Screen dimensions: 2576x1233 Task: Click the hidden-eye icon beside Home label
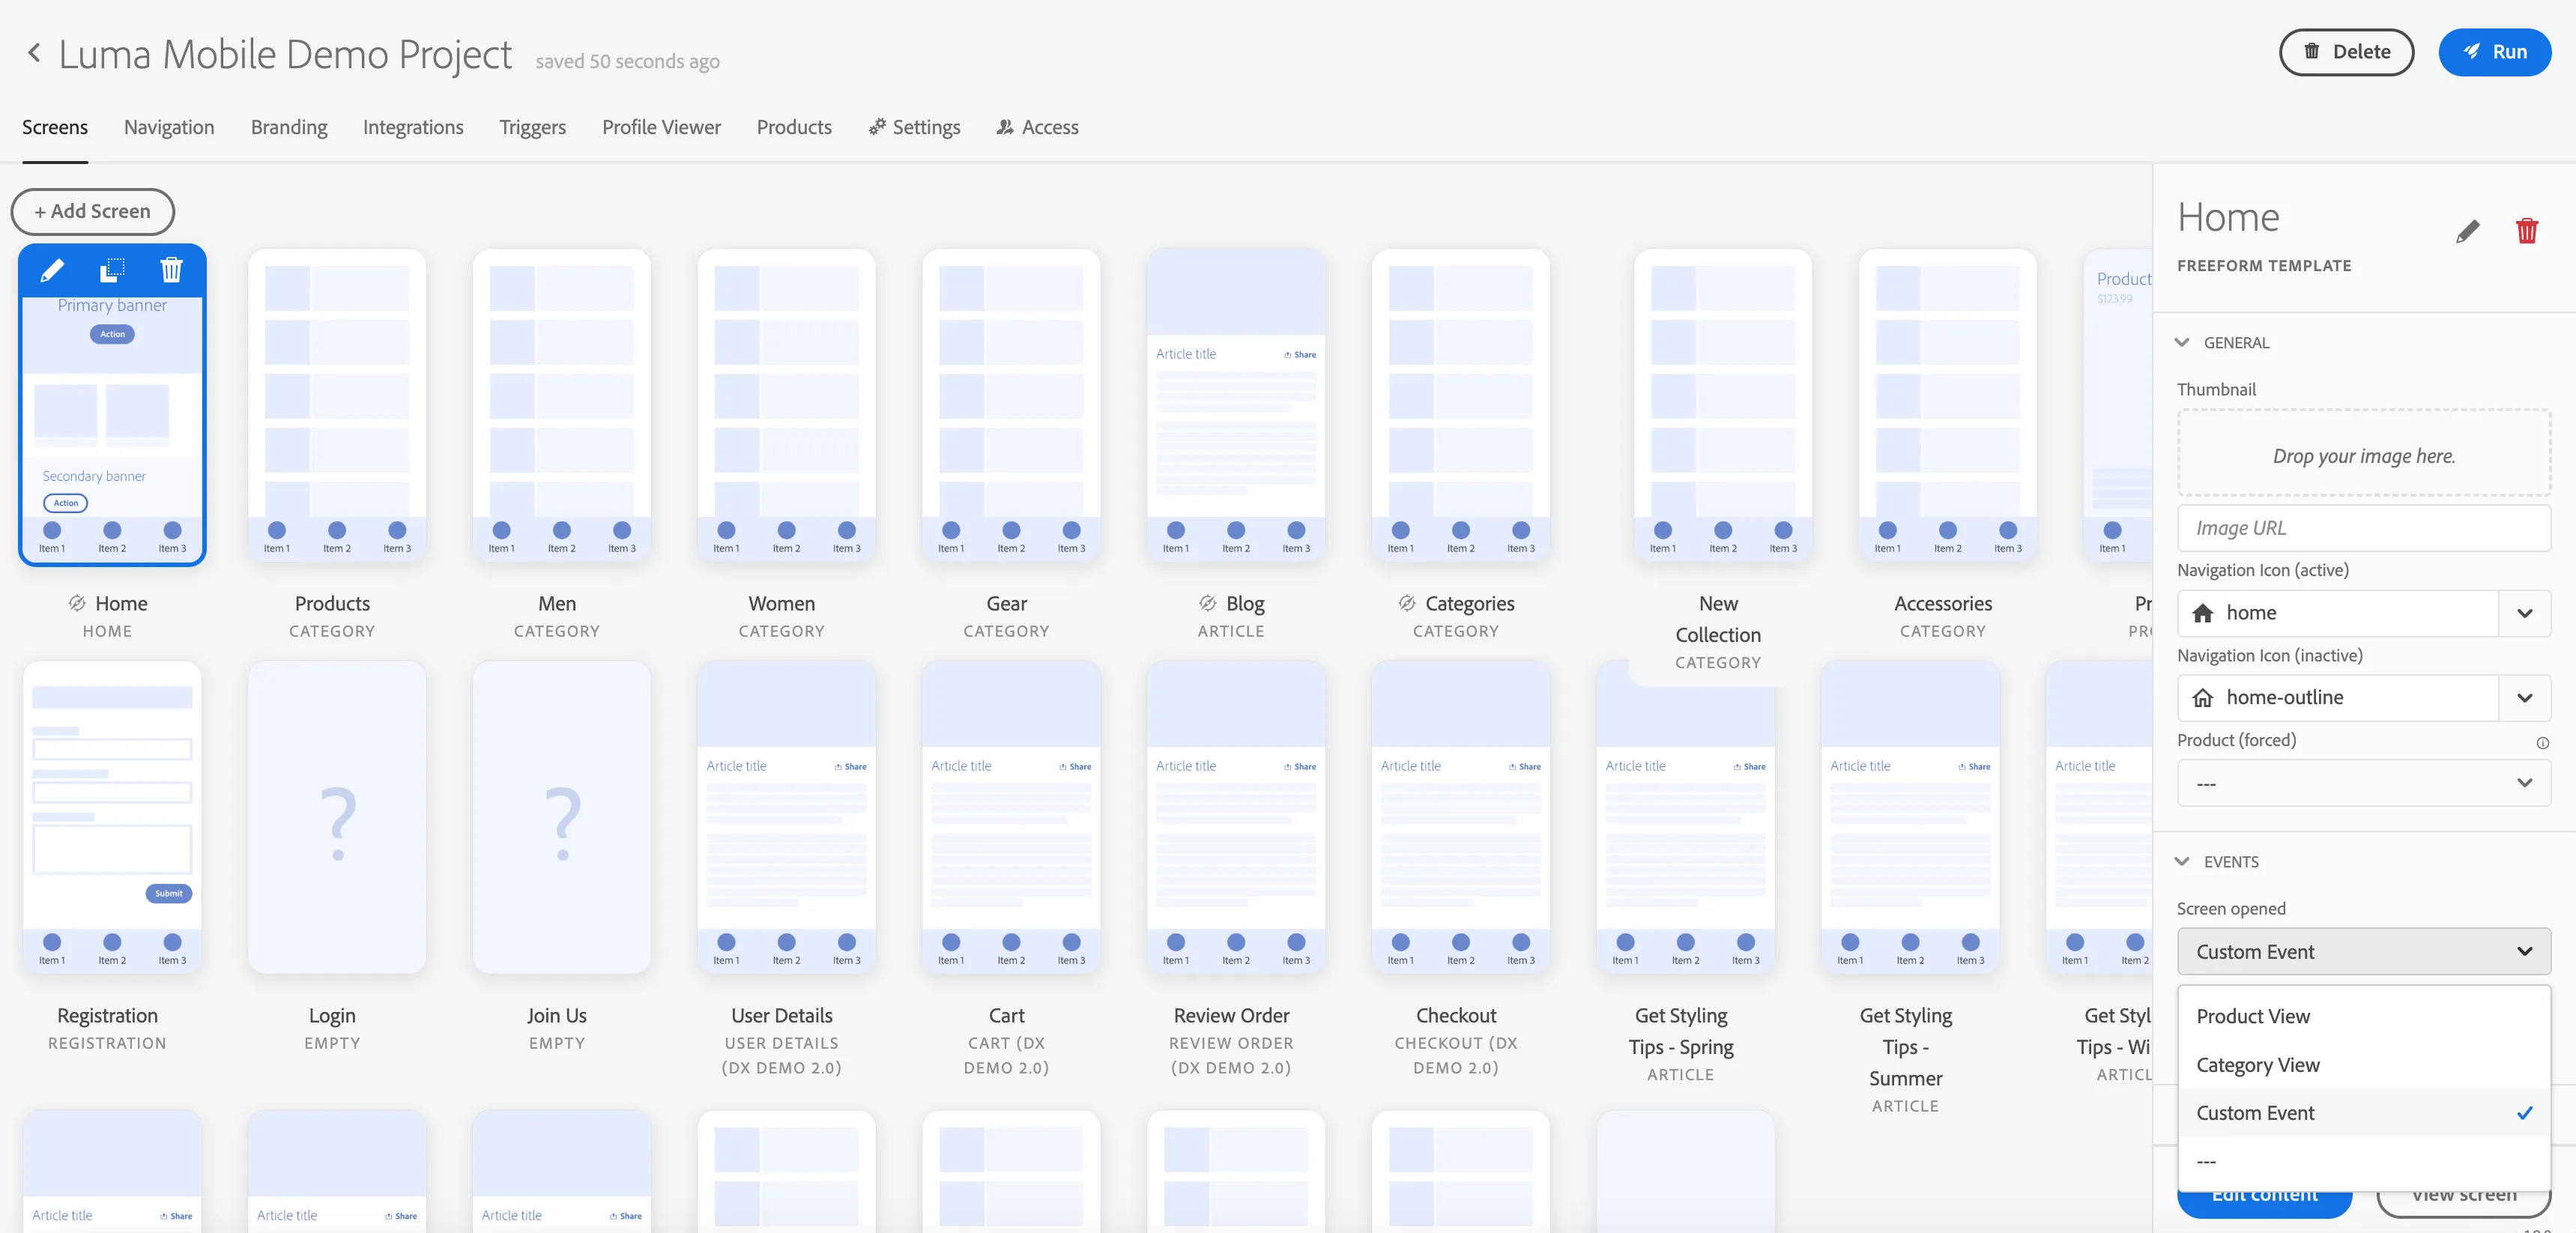(76, 603)
